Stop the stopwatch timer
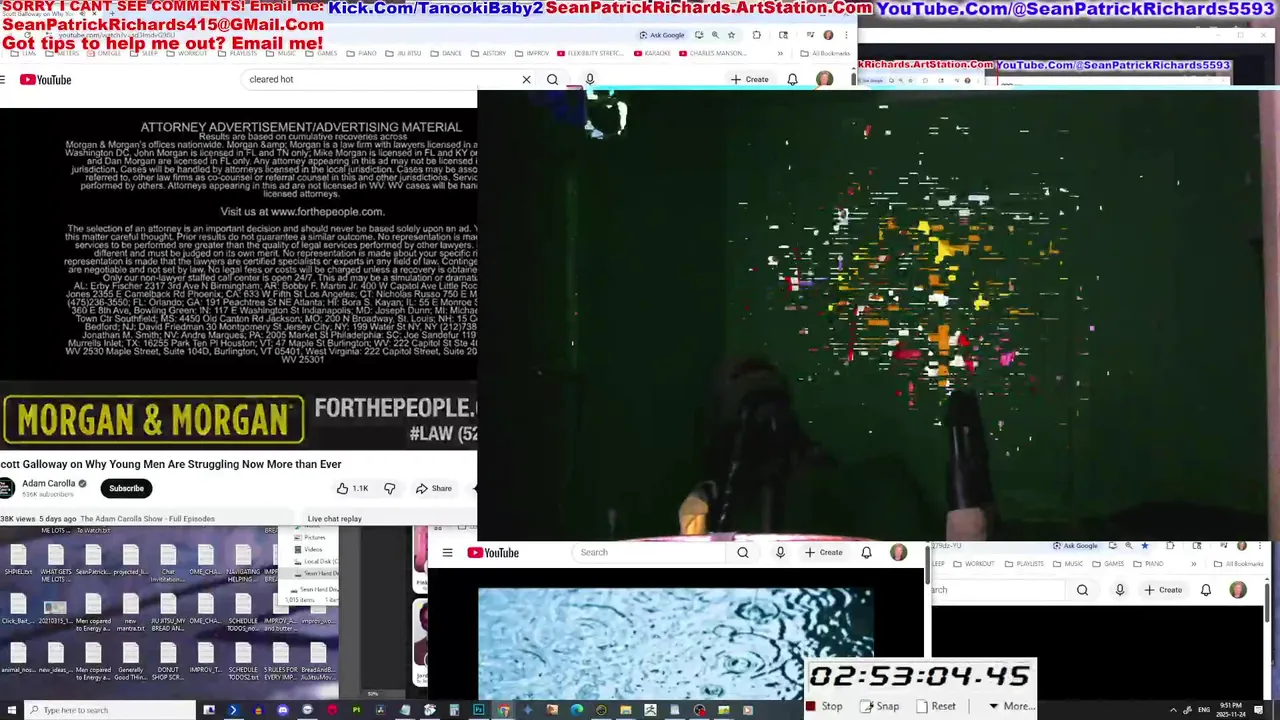The height and width of the screenshot is (720, 1280). coord(825,706)
